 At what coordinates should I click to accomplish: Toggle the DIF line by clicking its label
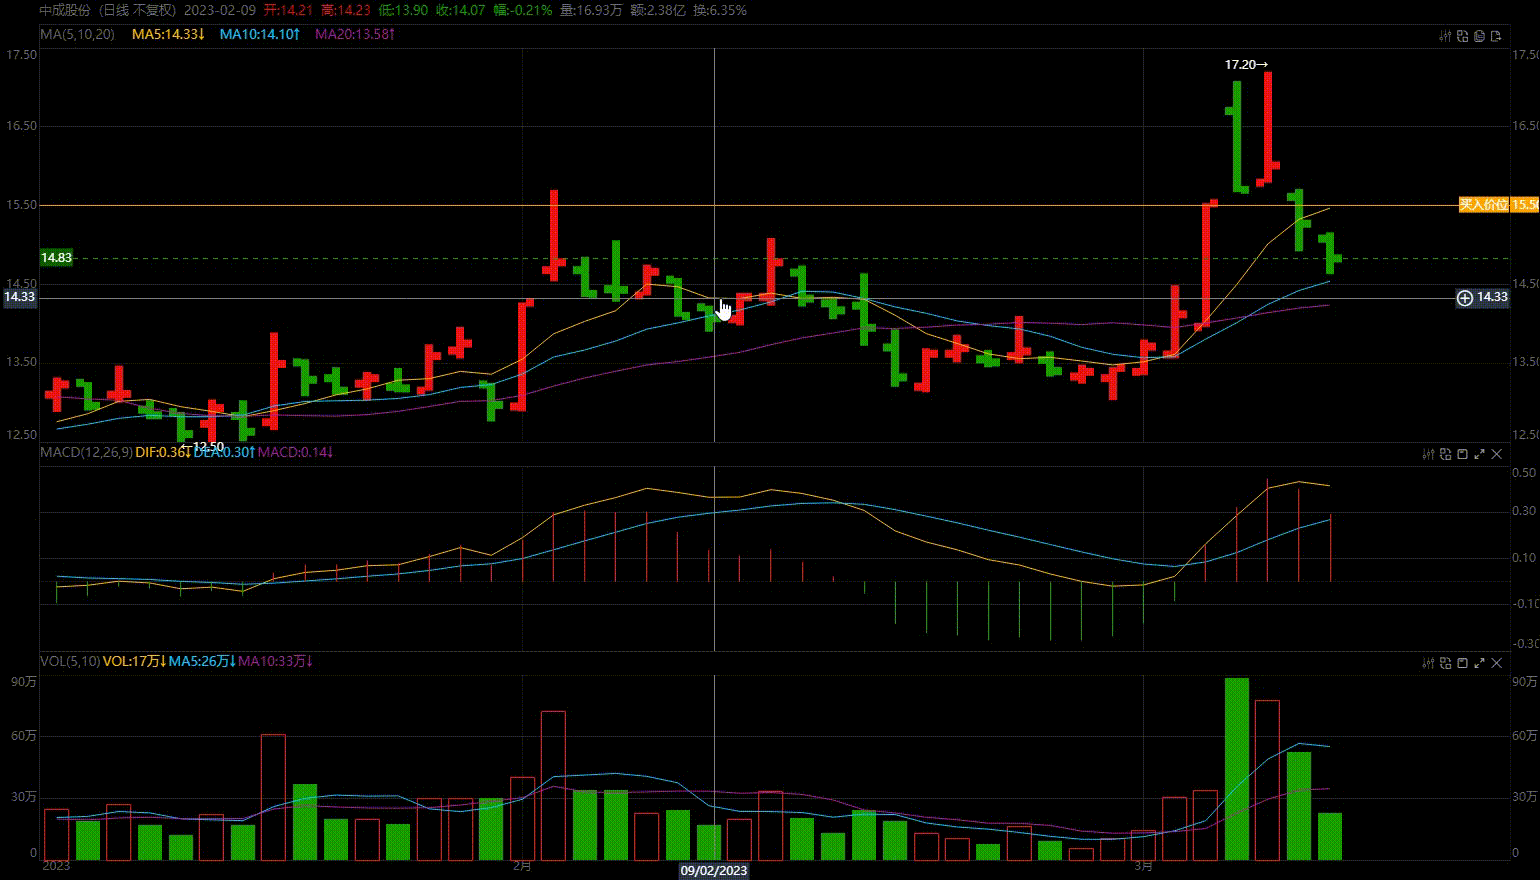(160, 452)
